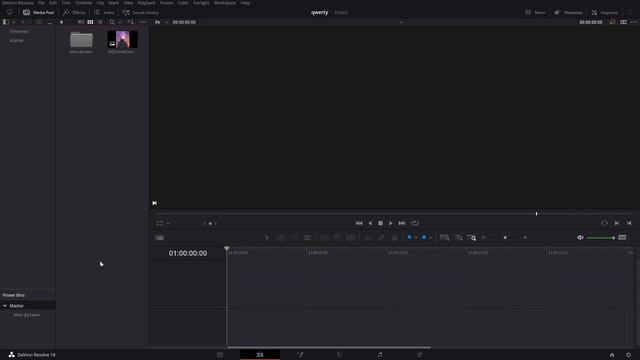Select the video clip thumbnail in media pool
Image resolution: width=640 pixels, height=360 pixels.
(122, 39)
